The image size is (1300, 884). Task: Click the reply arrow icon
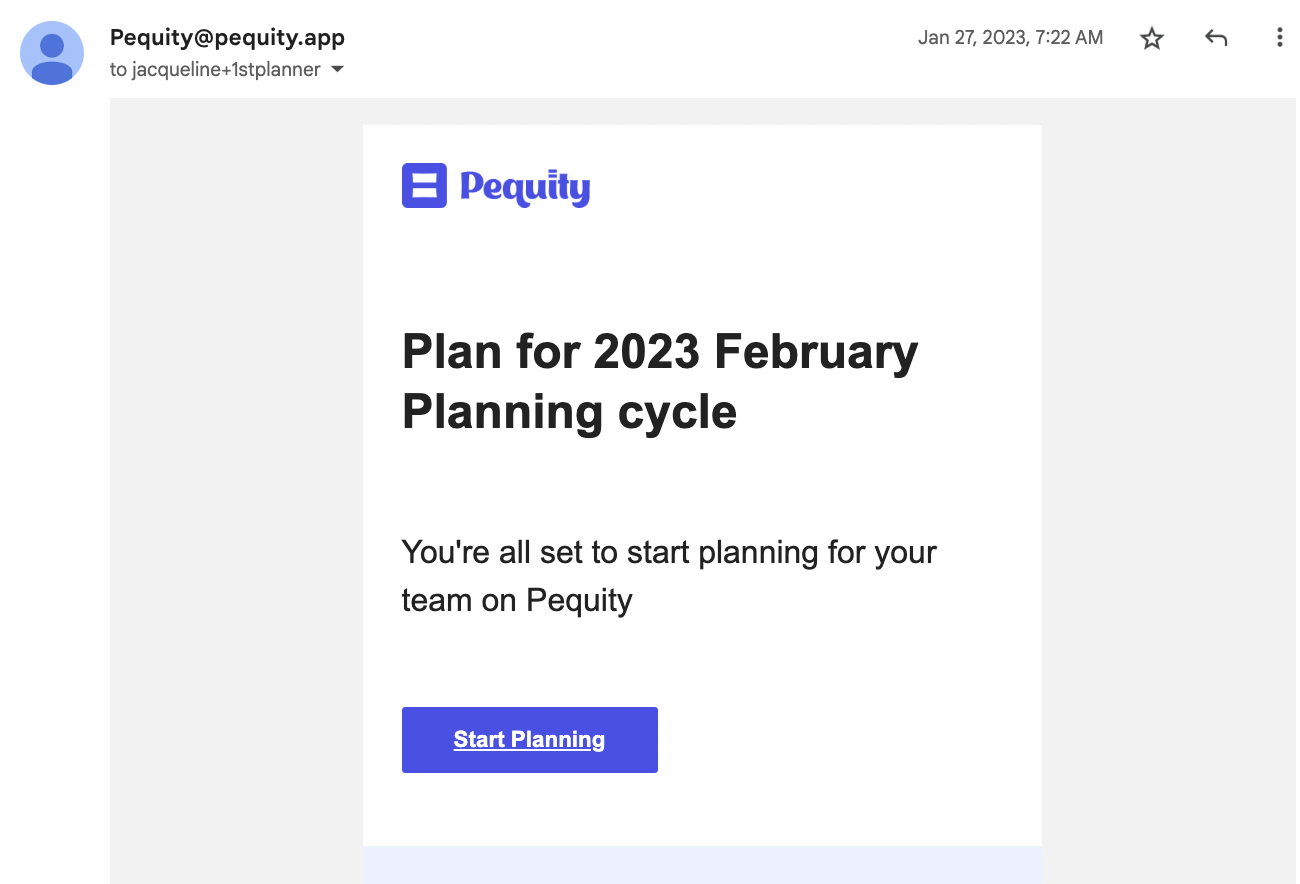(x=1216, y=39)
